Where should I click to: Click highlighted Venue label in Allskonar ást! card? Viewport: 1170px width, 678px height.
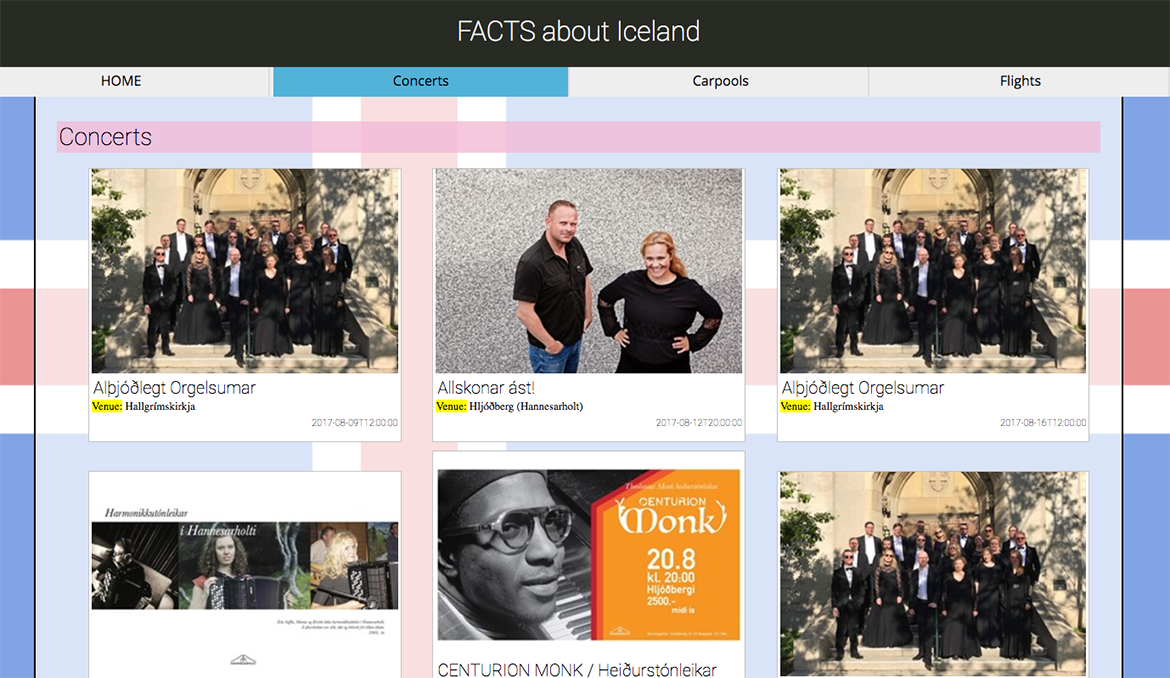pyautogui.click(x=451, y=407)
